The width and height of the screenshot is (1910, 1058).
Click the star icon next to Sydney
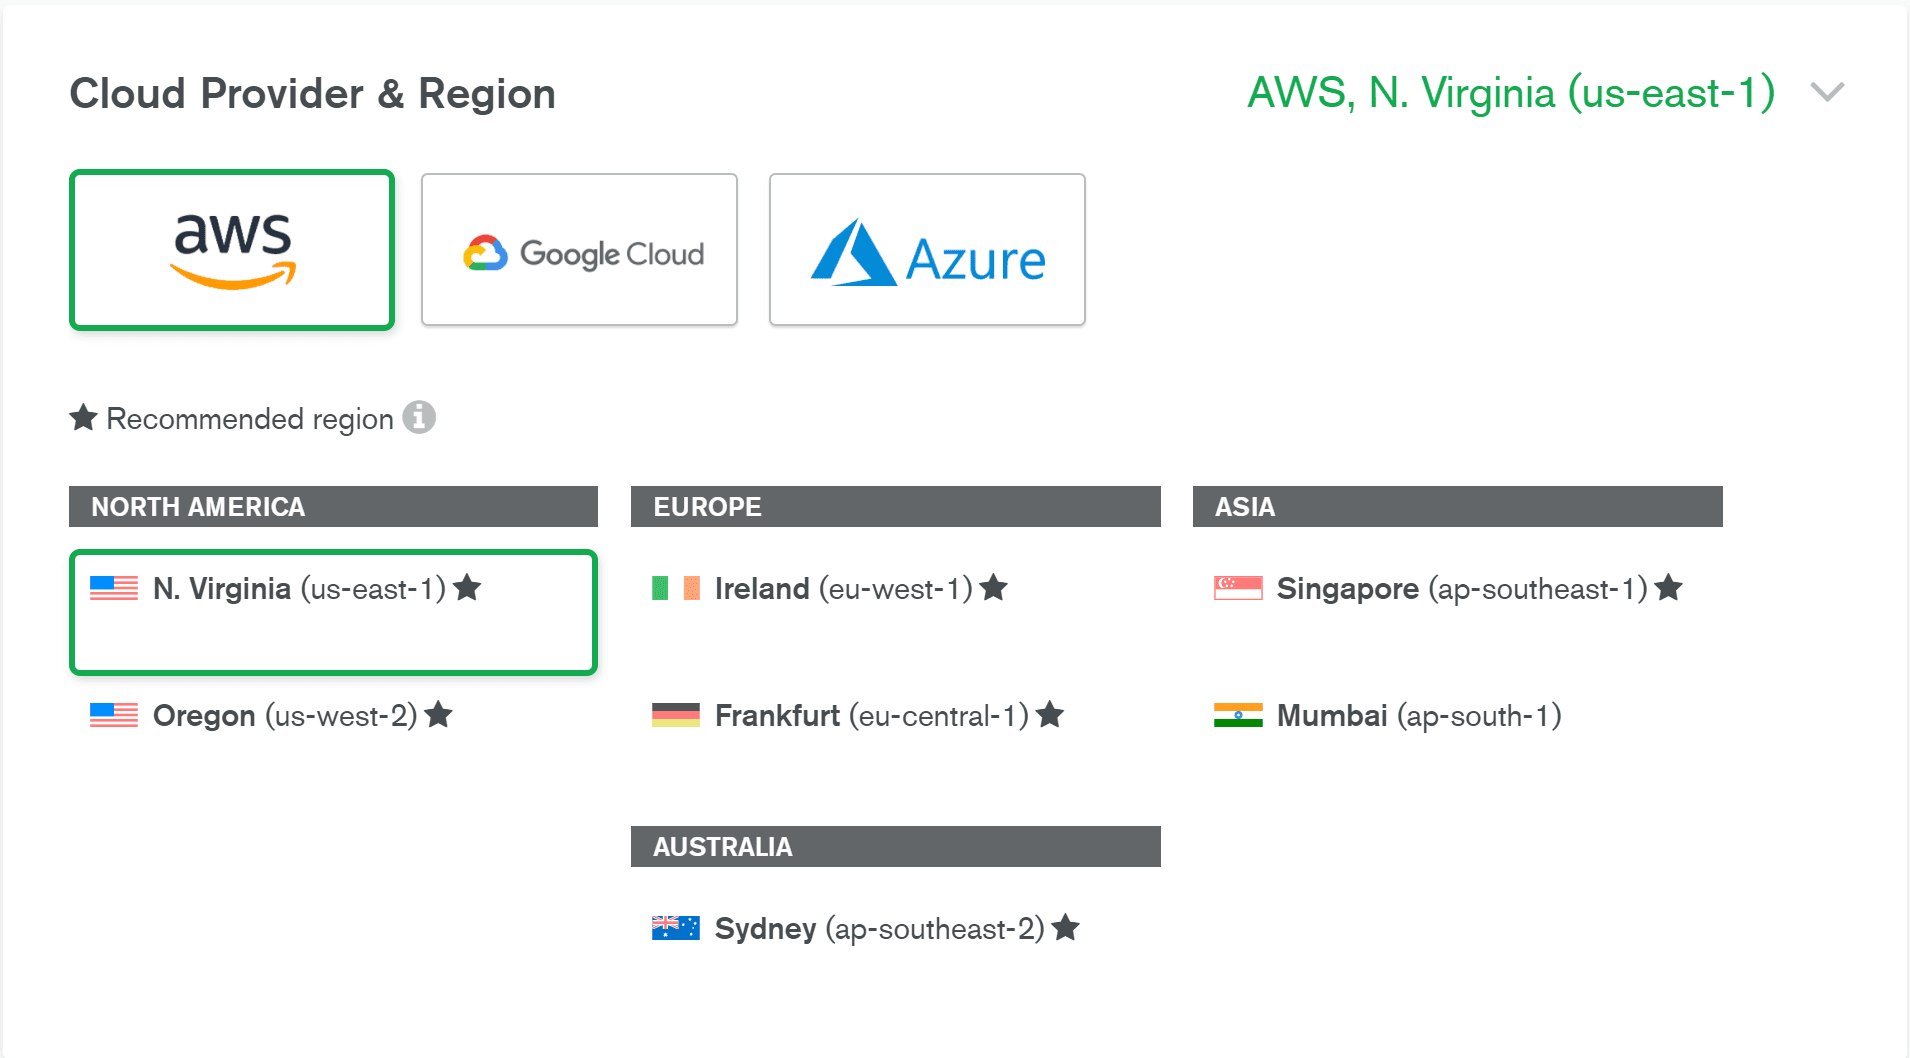click(1066, 928)
